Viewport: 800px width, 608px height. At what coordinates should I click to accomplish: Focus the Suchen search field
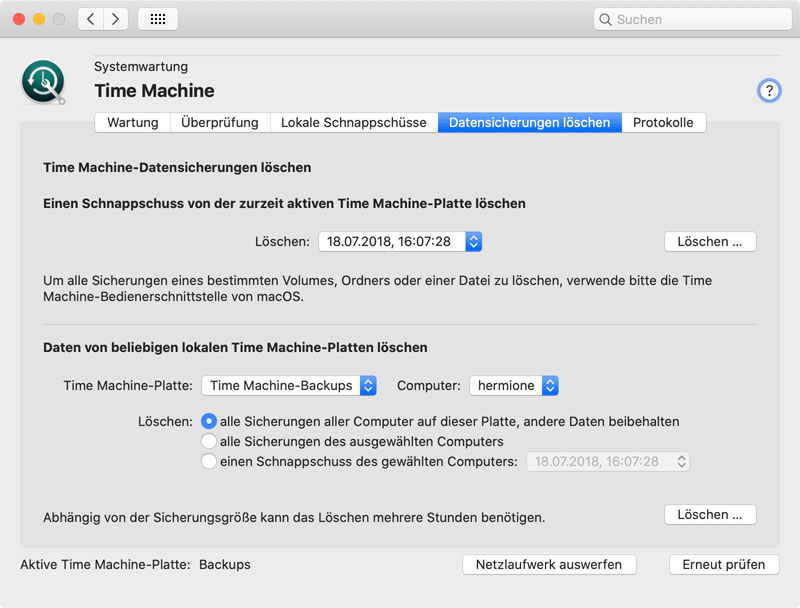point(692,19)
